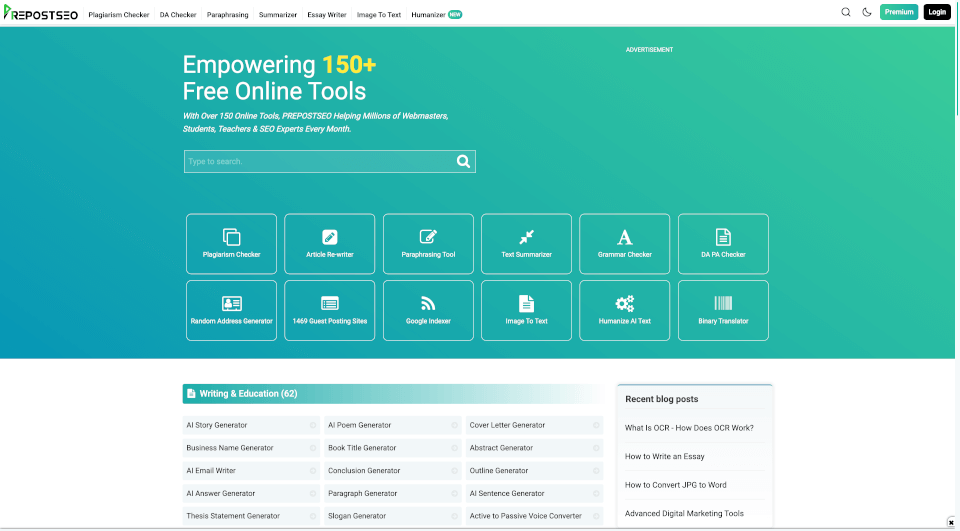The width and height of the screenshot is (960, 531).
Task: Click the circle icon next to Cover Letter Generator
Action: (x=596, y=425)
